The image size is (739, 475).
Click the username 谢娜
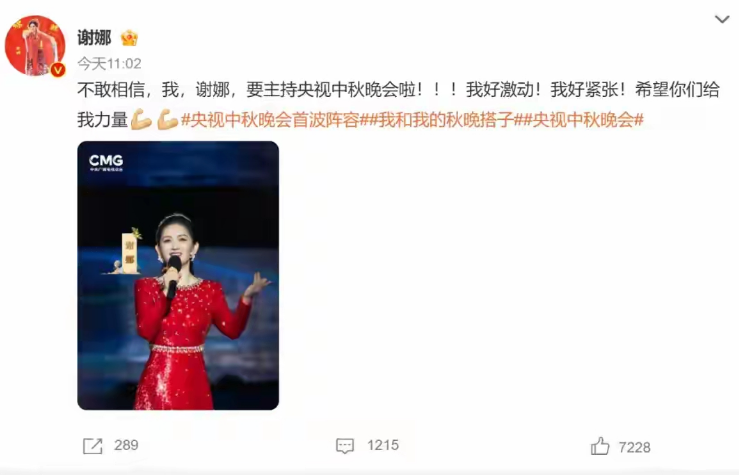tap(94, 38)
